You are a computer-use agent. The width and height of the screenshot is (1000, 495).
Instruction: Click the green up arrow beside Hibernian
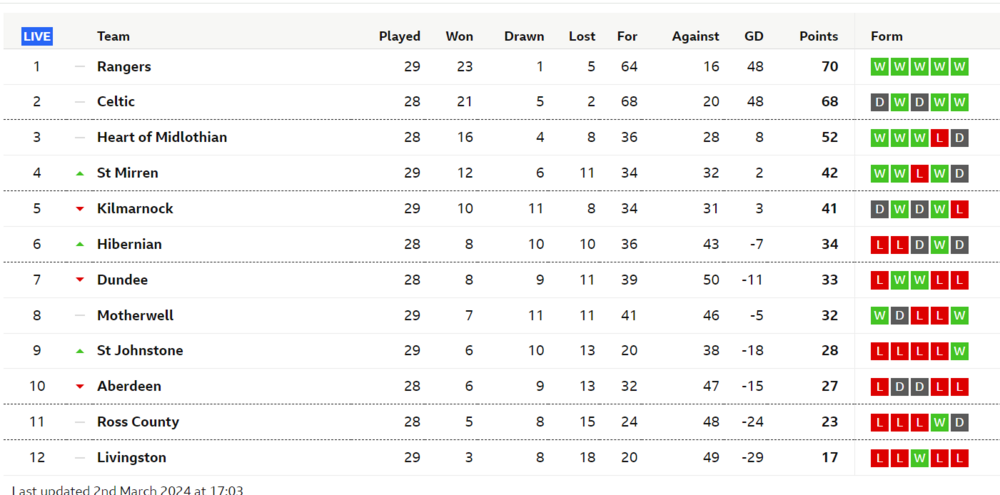80,244
